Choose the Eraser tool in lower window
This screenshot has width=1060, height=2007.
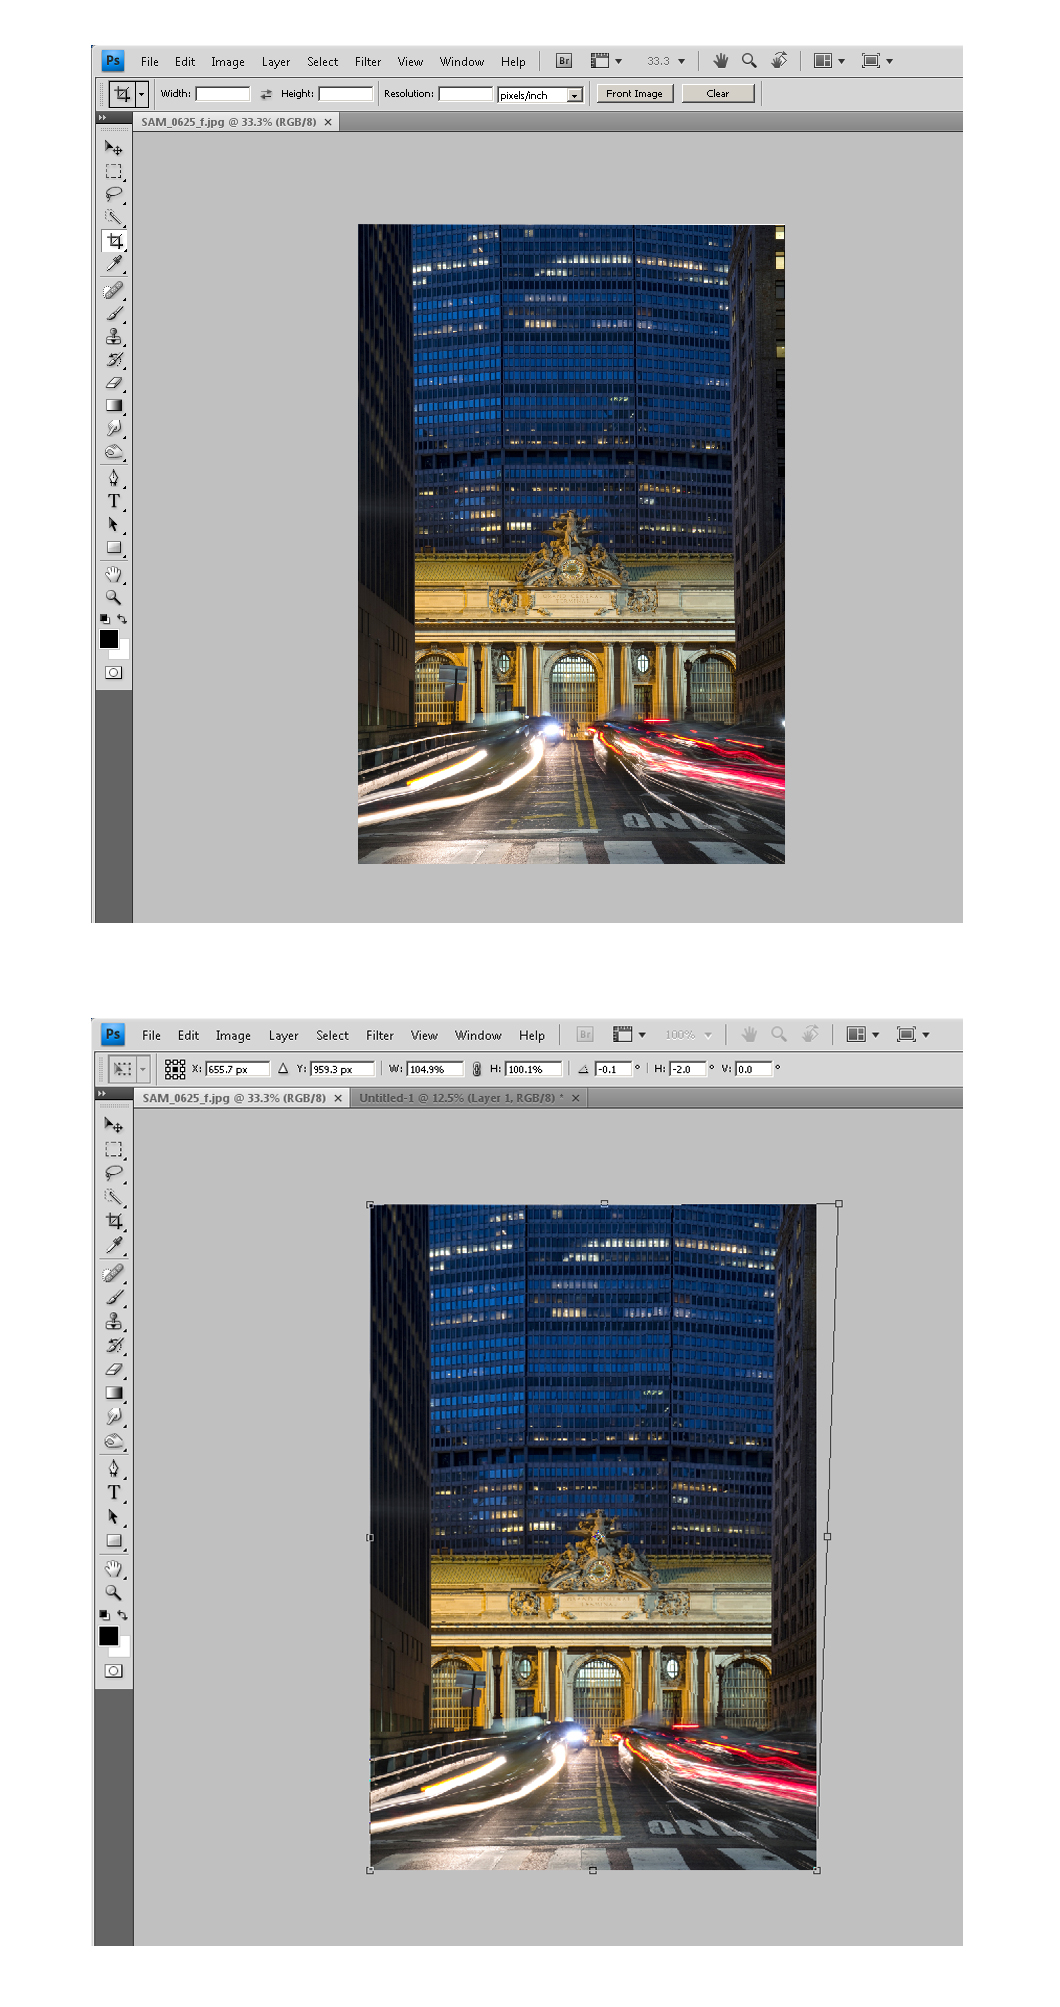click(114, 1370)
